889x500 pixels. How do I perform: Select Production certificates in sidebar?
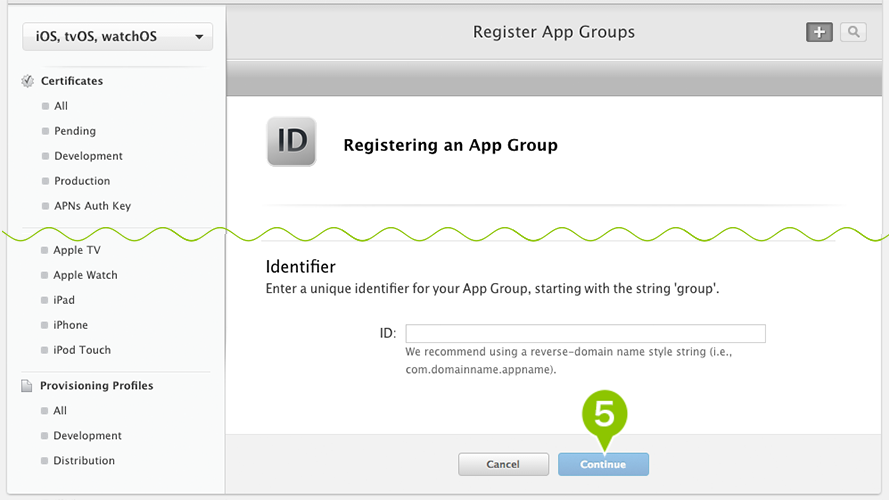pyautogui.click(x=82, y=181)
